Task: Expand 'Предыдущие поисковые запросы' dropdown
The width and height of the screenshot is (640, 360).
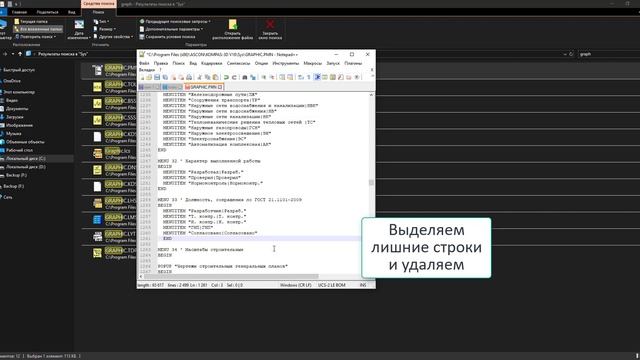Action: pos(175,21)
